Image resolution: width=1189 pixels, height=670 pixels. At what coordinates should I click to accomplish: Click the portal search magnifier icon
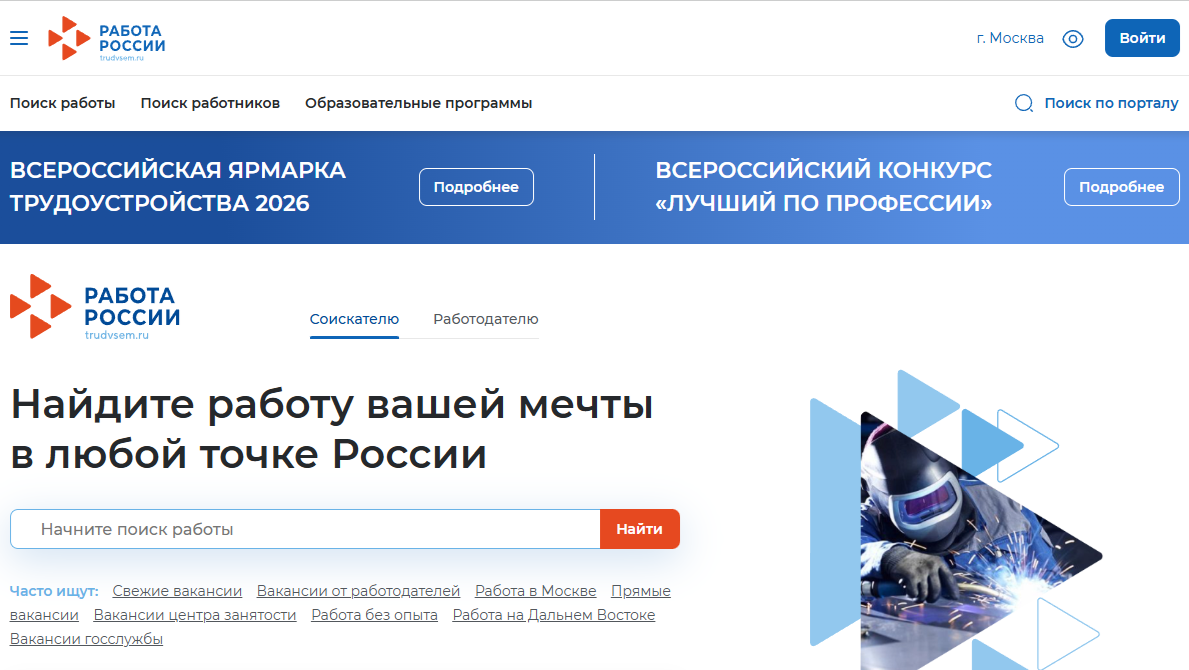click(x=1024, y=103)
